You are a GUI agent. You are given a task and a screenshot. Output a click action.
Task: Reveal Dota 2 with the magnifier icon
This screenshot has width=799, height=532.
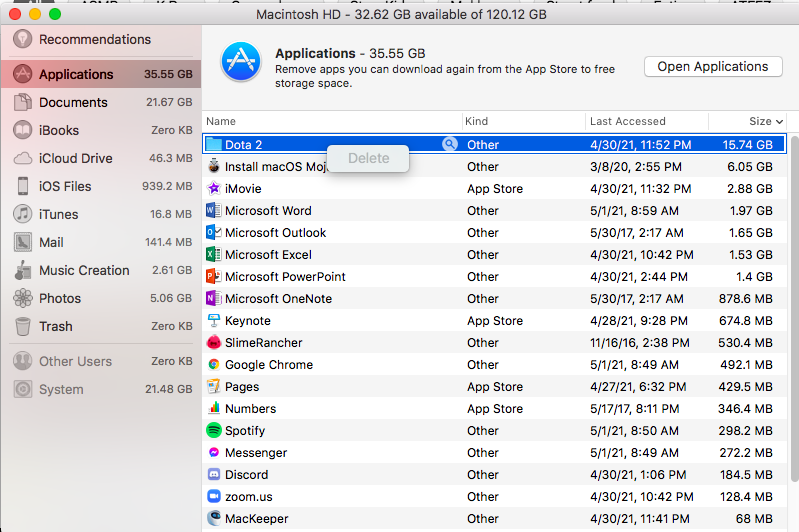pyautogui.click(x=449, y=144)
